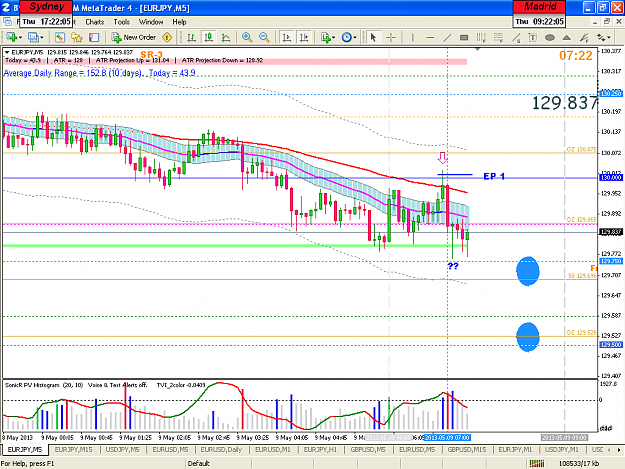Viewport: 625px width, 469px height.
Task: Open the Periods dropdown arrow
Action: click(x=355, y=37)
